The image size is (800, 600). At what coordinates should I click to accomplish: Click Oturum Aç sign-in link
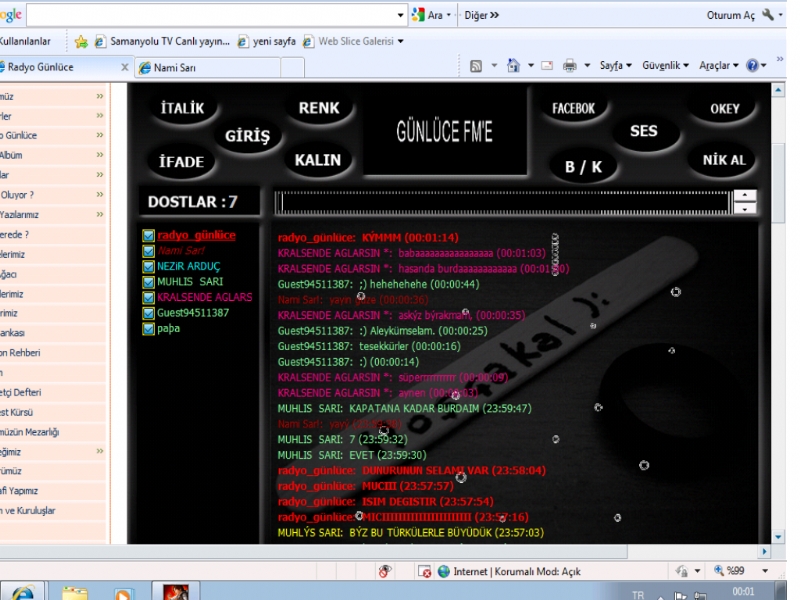coord(730,15)
